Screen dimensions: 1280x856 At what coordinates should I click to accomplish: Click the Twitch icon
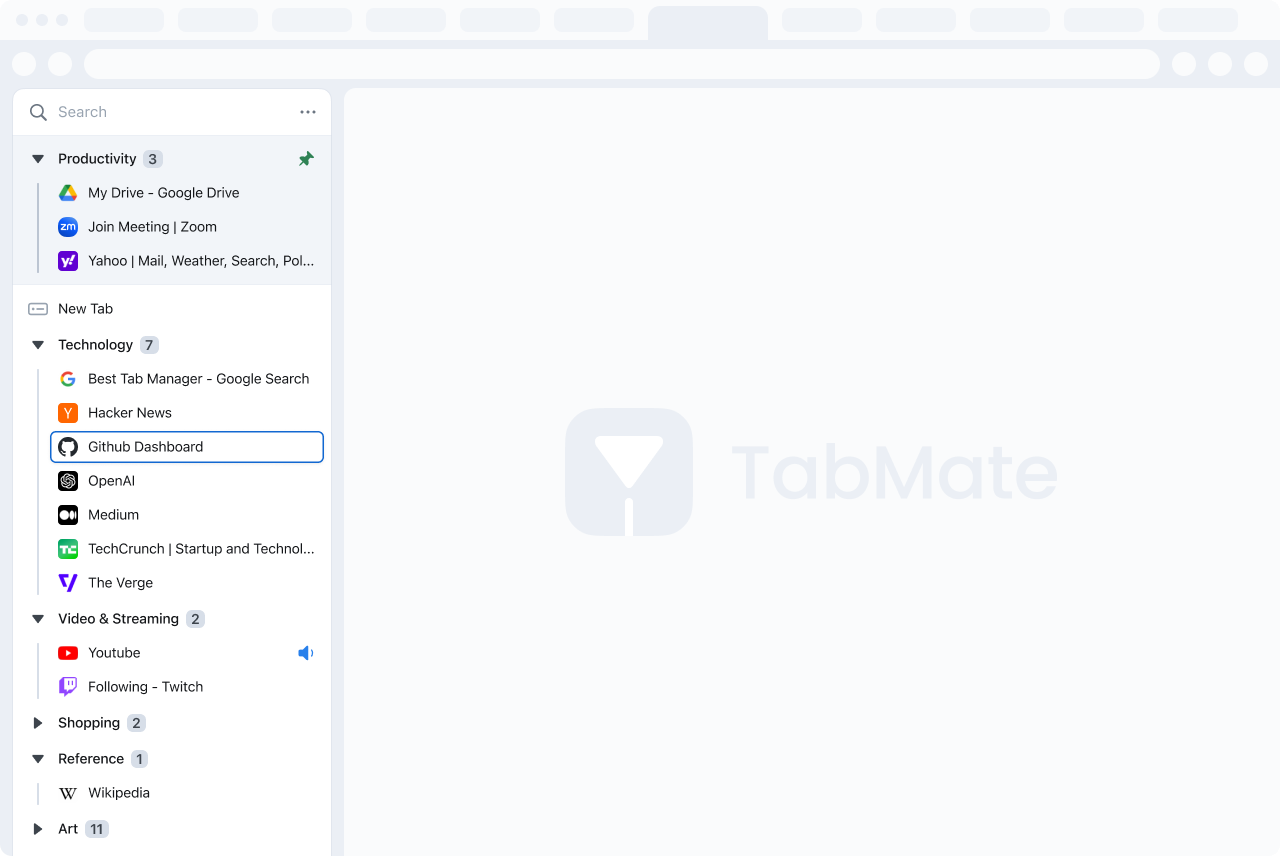point(68,687)
